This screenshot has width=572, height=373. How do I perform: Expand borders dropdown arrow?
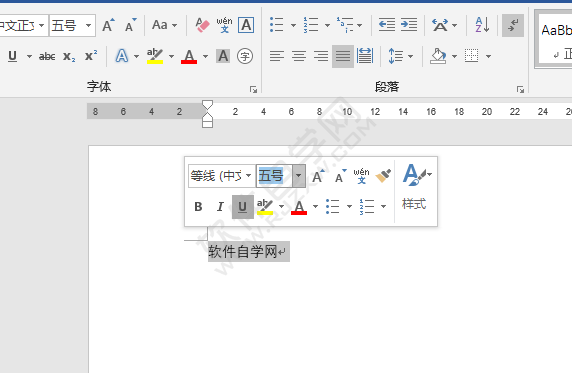click(x=488, y=57)
